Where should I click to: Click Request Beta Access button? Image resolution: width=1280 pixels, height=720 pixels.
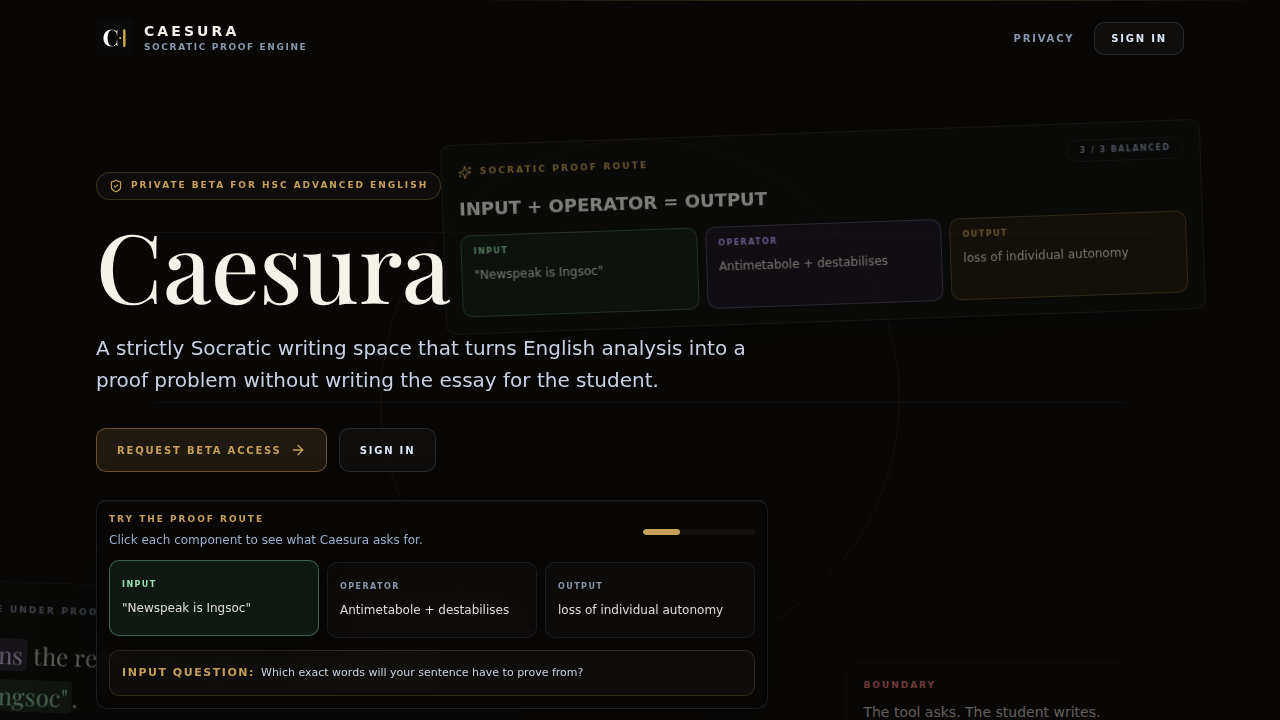pyautogui.click(x=211, y=450)
